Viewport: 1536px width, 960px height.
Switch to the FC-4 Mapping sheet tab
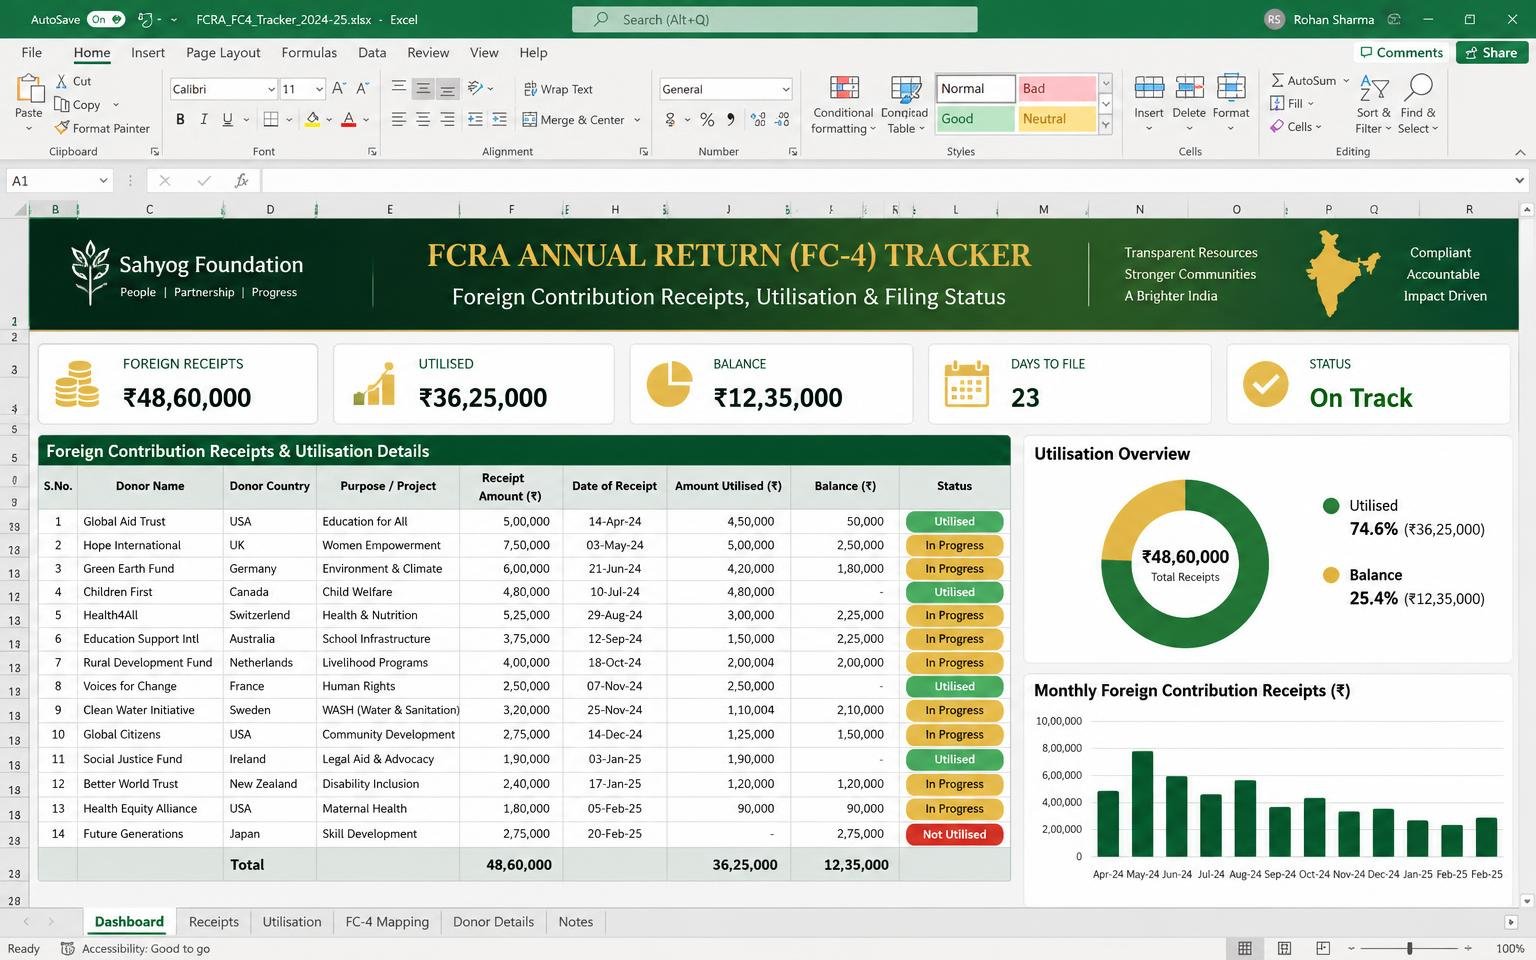click(x=387, y=922)
